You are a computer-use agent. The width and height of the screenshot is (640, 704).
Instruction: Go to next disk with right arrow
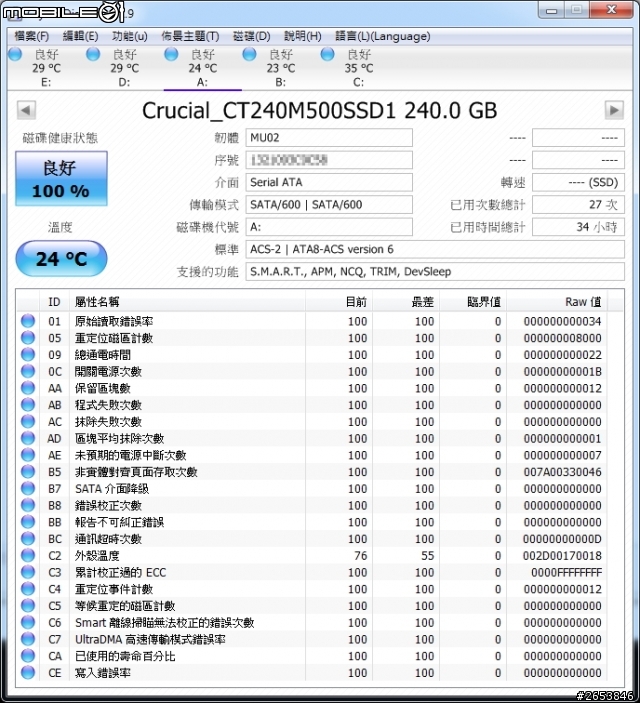pyautogui.click(x=614, y=110)
